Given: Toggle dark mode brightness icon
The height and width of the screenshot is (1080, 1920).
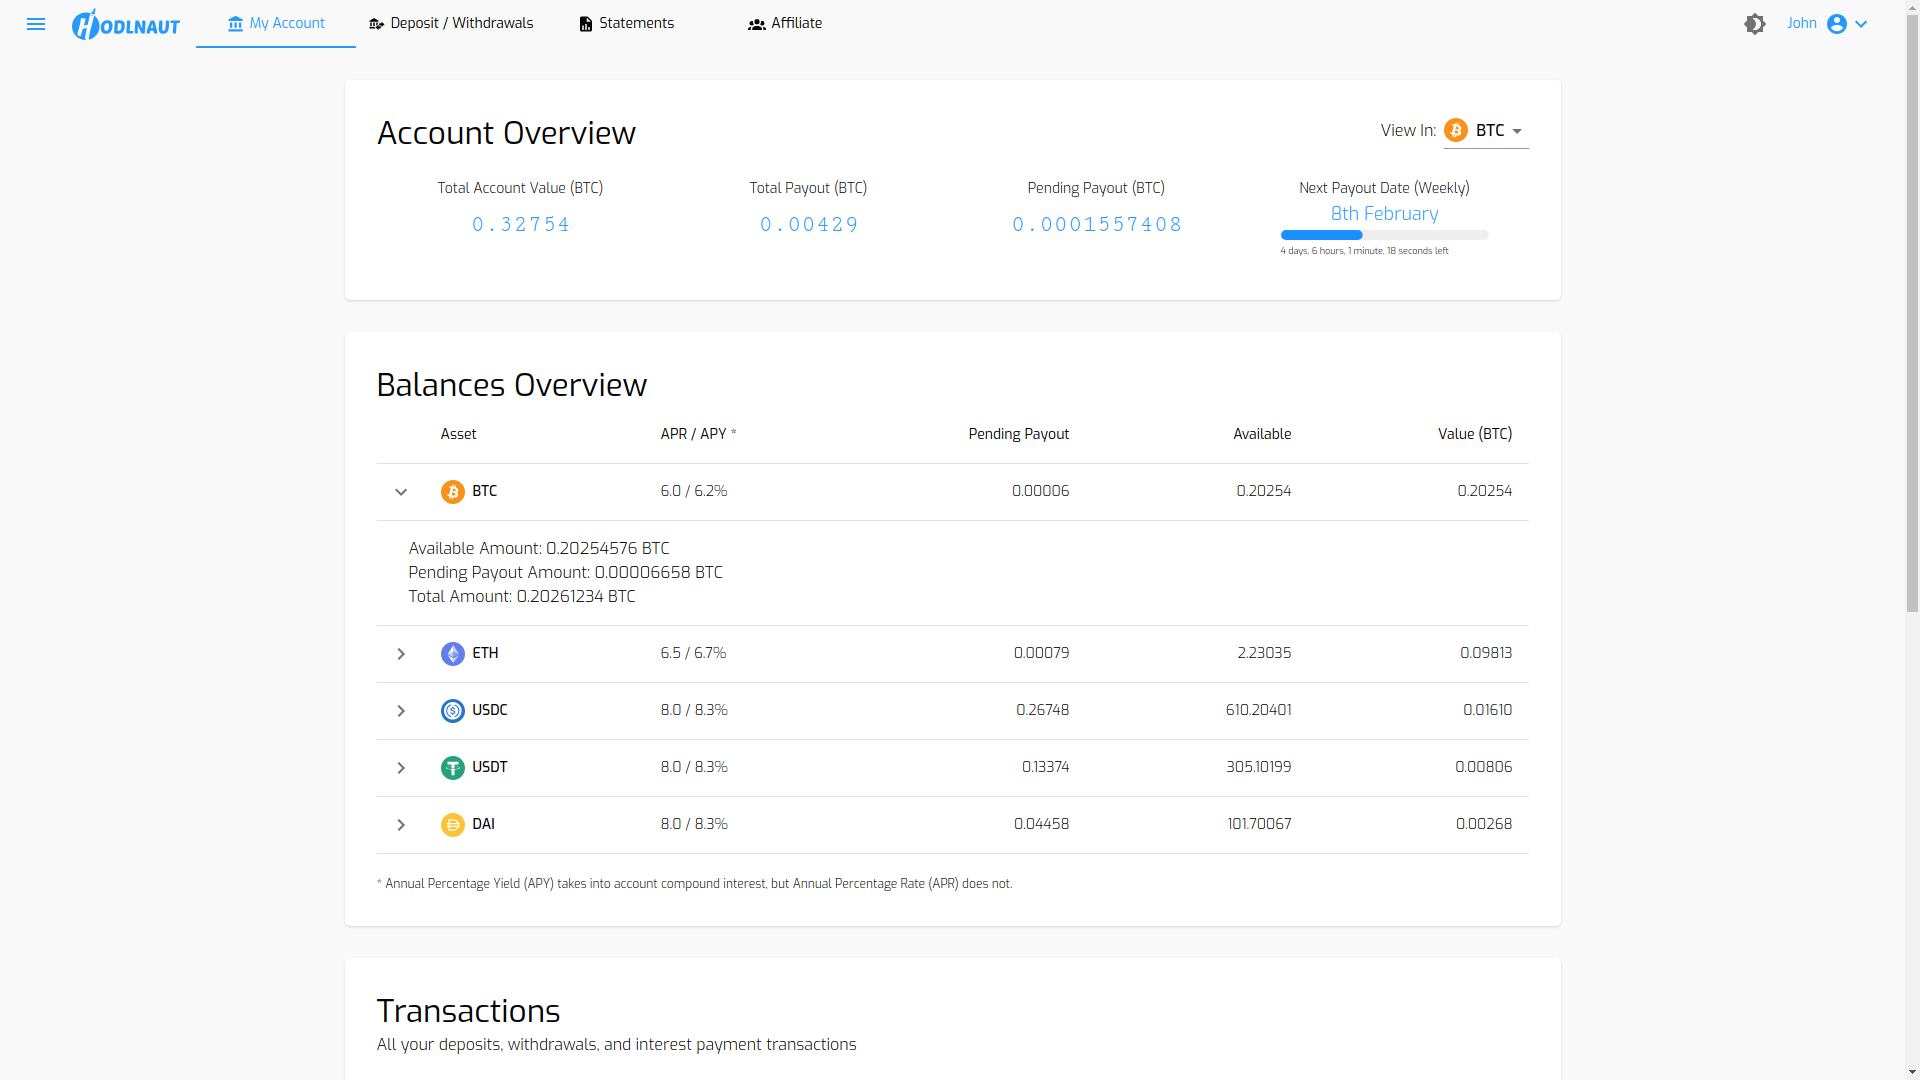Looking at the screenshot, I should pos(1755,24).
